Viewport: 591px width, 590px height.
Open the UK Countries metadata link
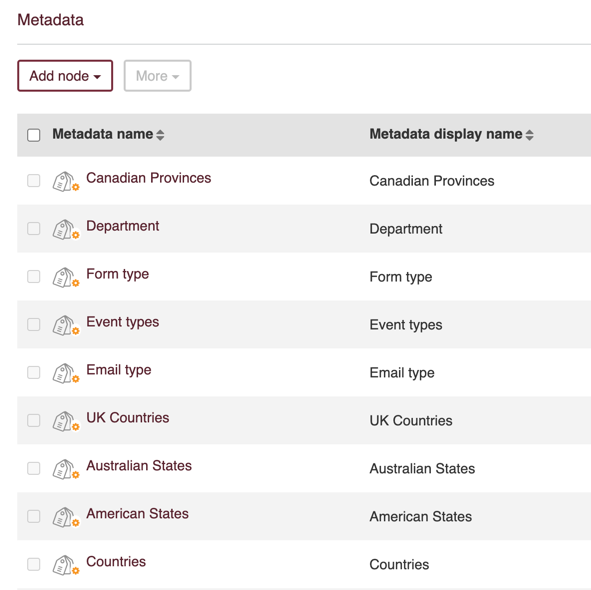pyautogui.click(x=128, y=418)
